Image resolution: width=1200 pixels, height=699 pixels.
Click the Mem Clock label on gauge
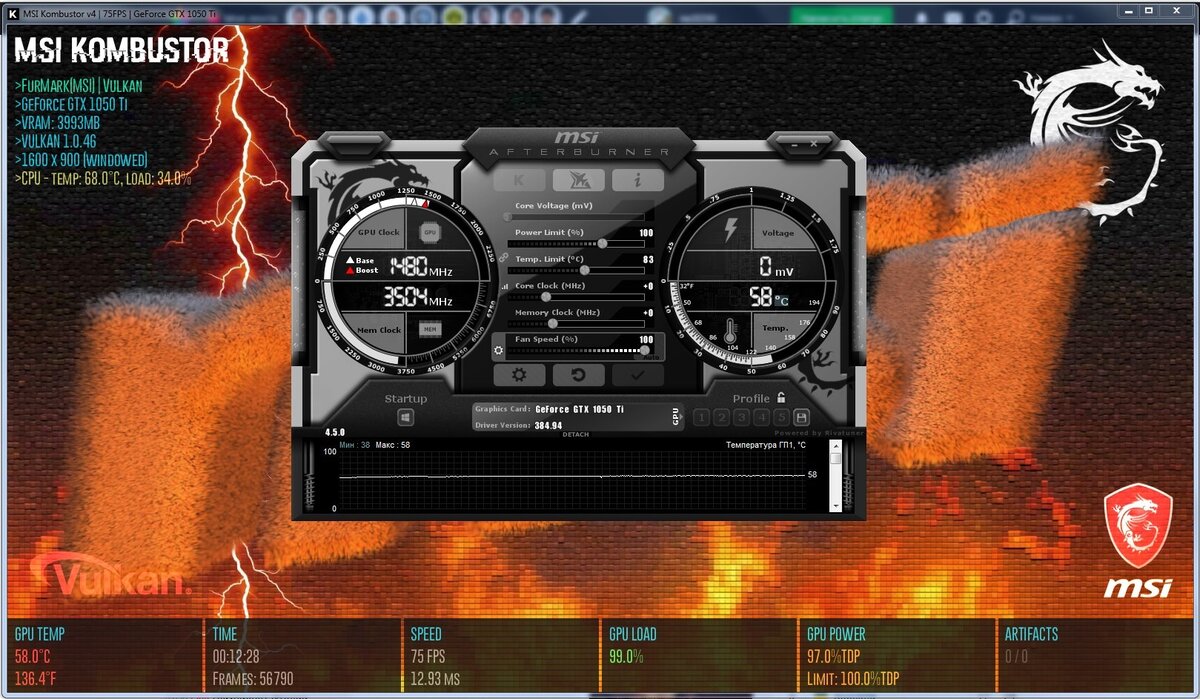pos(379,329)
